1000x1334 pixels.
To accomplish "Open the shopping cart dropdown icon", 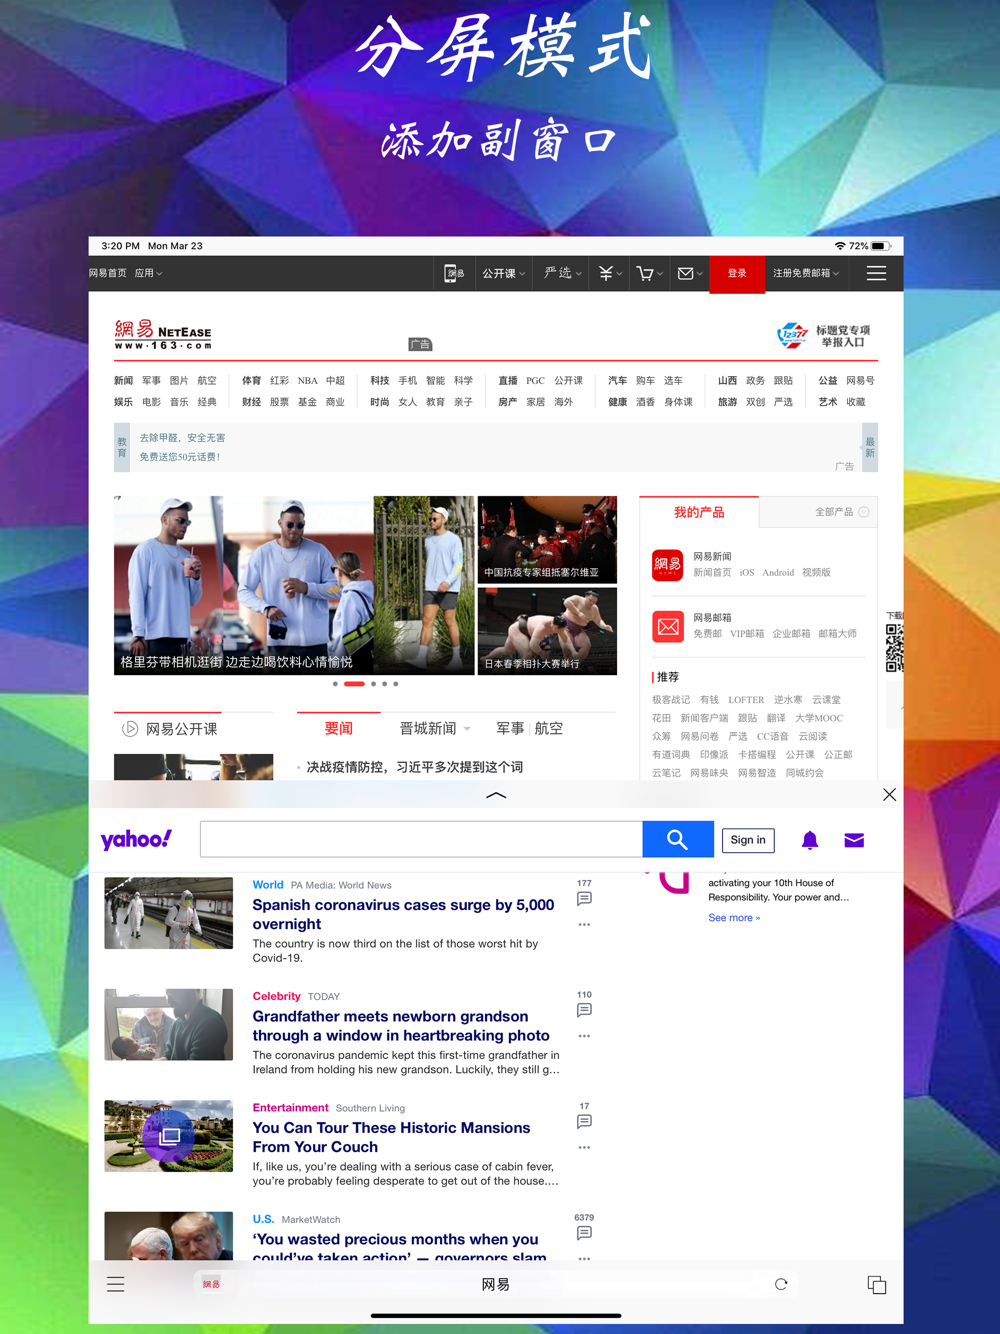I will tap(649, 273).
